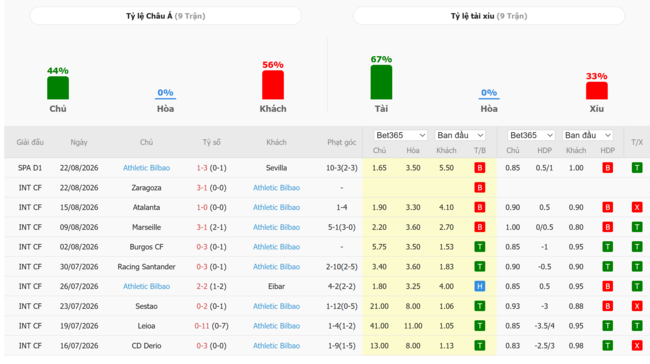Click the Tỷ số column header

tap(211, 142)
